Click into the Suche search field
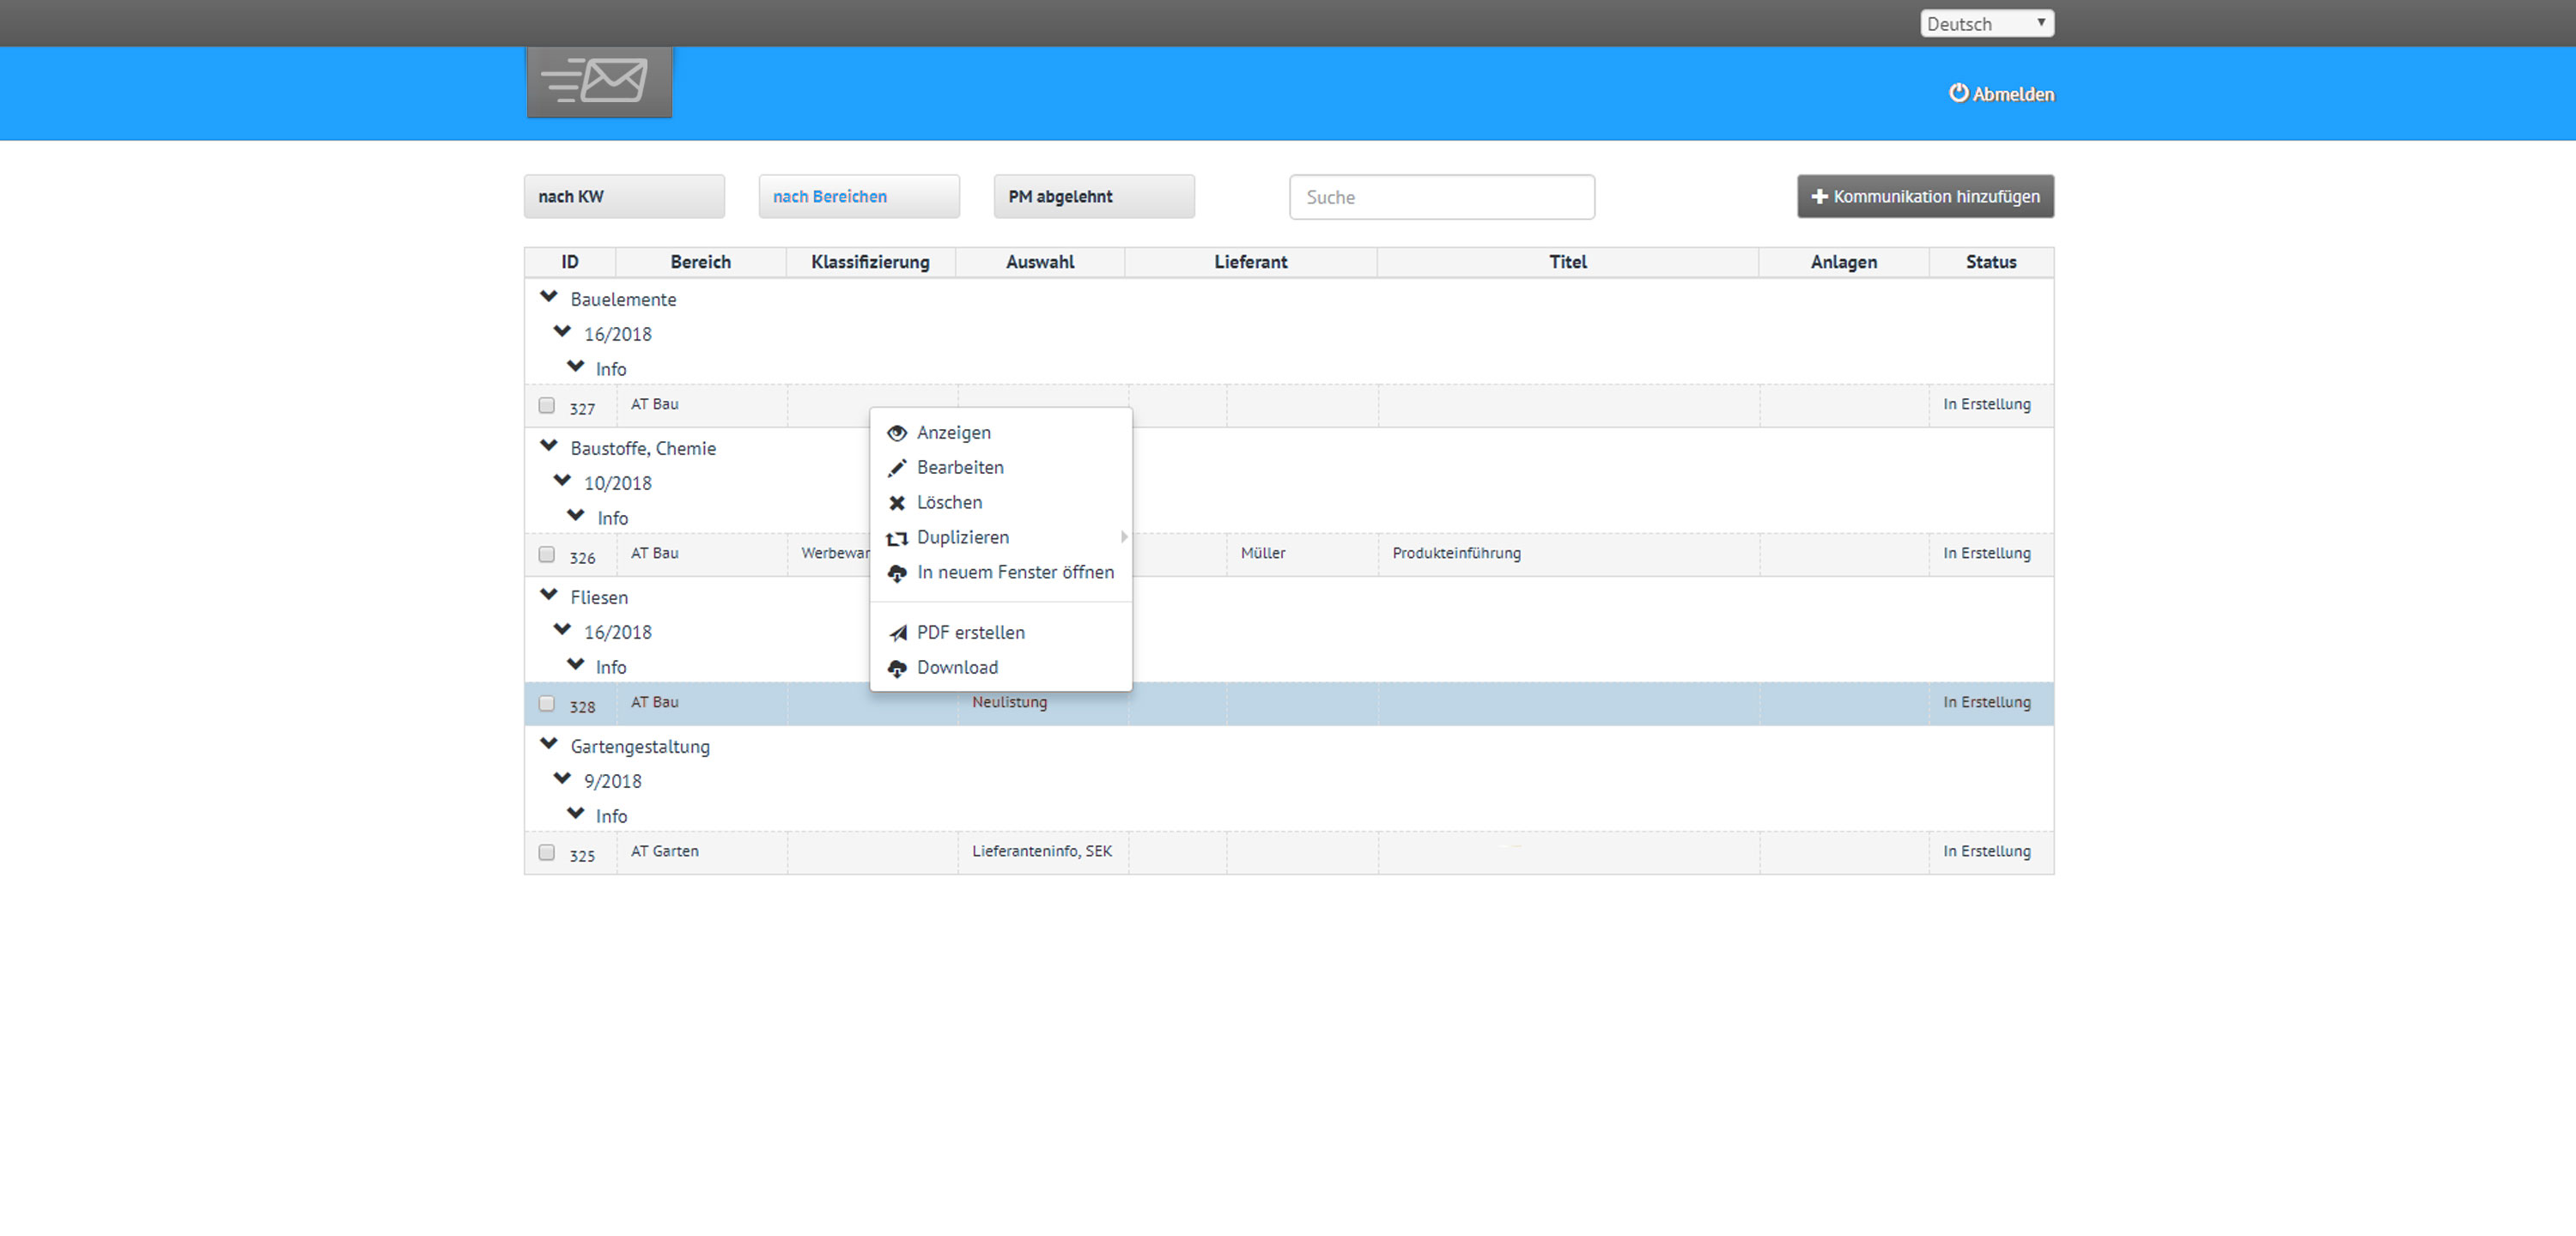The width and height of the screenshot is (2576, 1236). click(x=1441, y=197)
